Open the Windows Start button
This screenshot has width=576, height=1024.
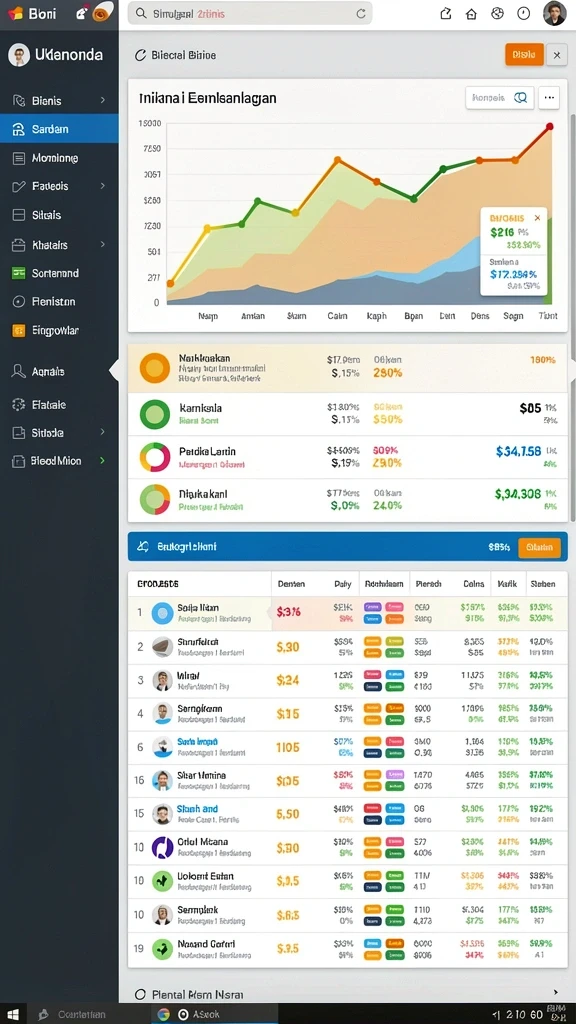(12, 1014)
